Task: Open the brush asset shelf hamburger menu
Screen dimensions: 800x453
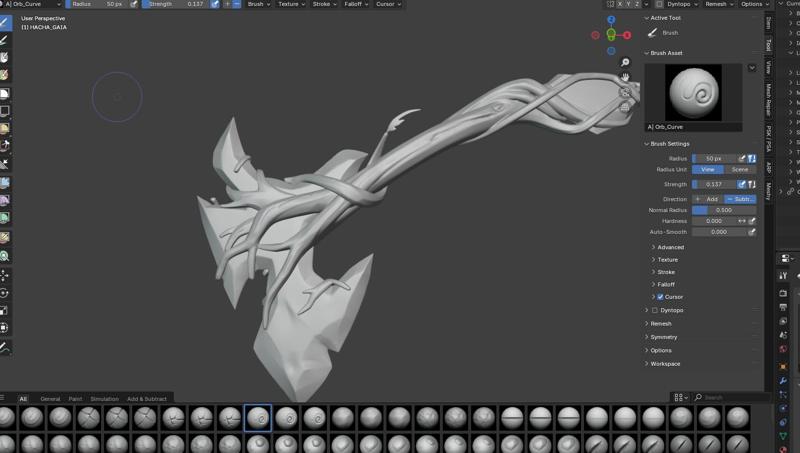Action: coord(2,398)
